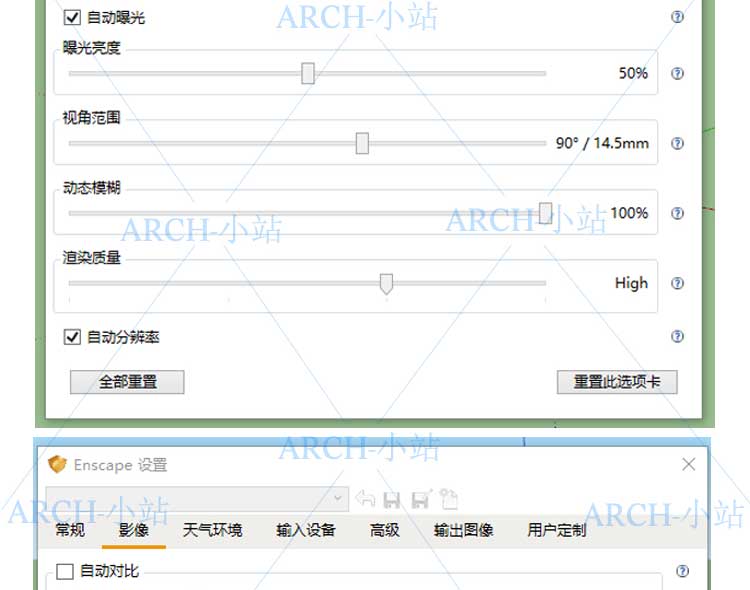This screenshot has height=590, width=750.
Task: Click the 重置此选项卡 button
Action: click(616, 381)
